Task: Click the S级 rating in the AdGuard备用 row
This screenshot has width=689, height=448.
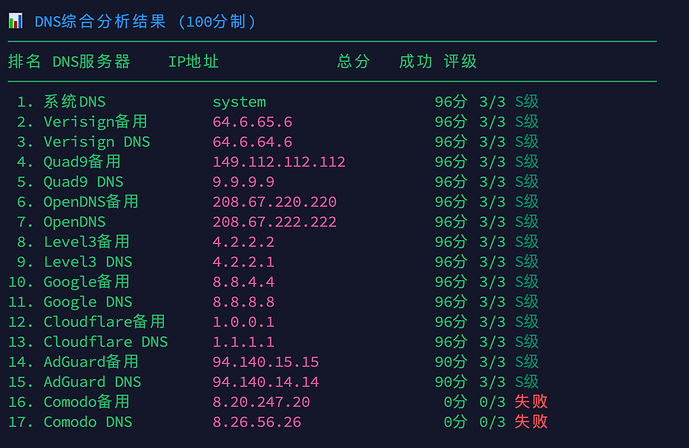Action: [527, 362]
